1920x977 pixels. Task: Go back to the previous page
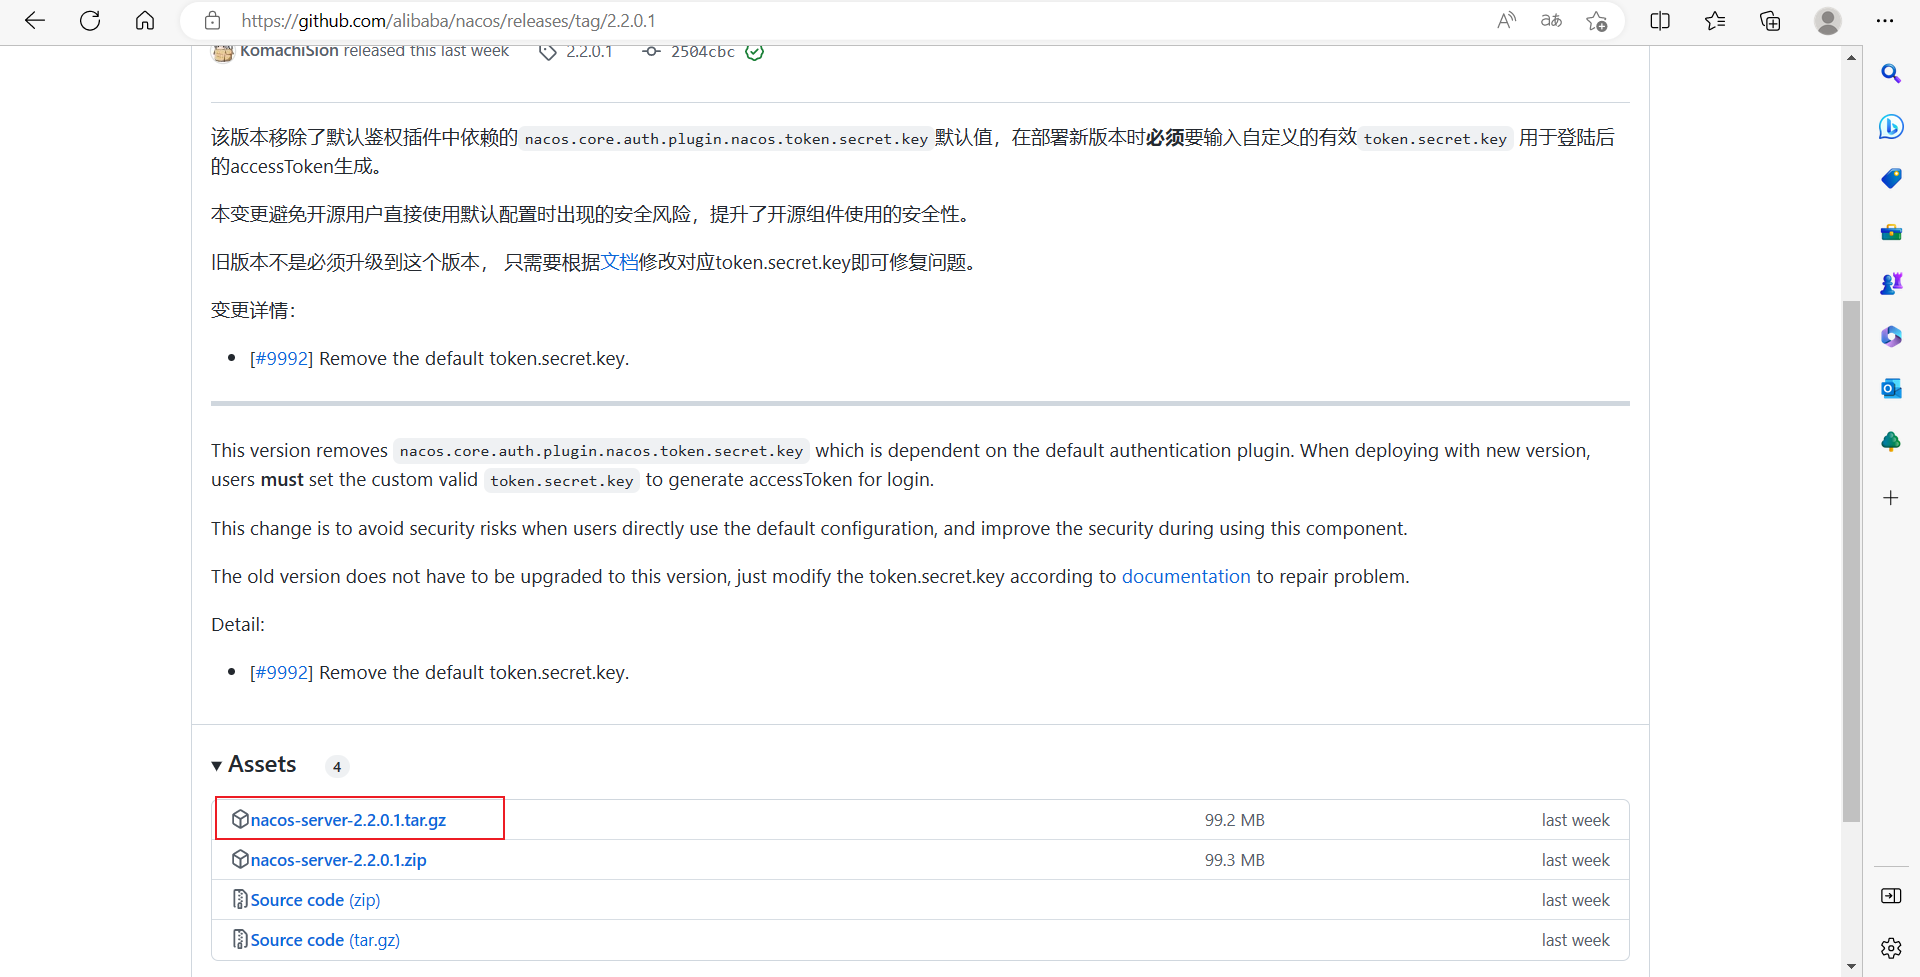pos(35,21)
